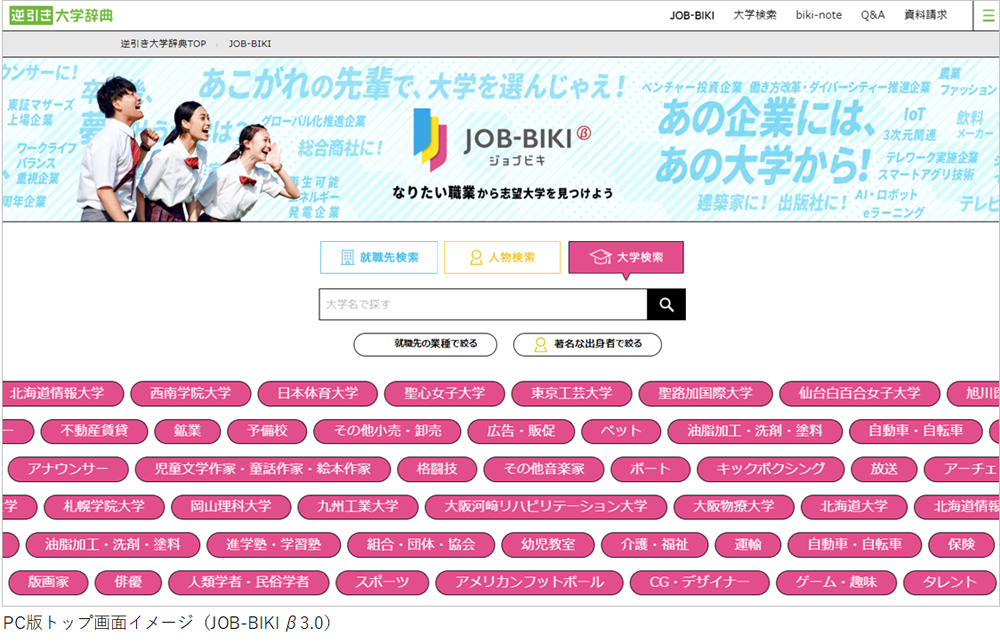
Task: Select the CG・デザイナー tag
Action: click(700, 582)
